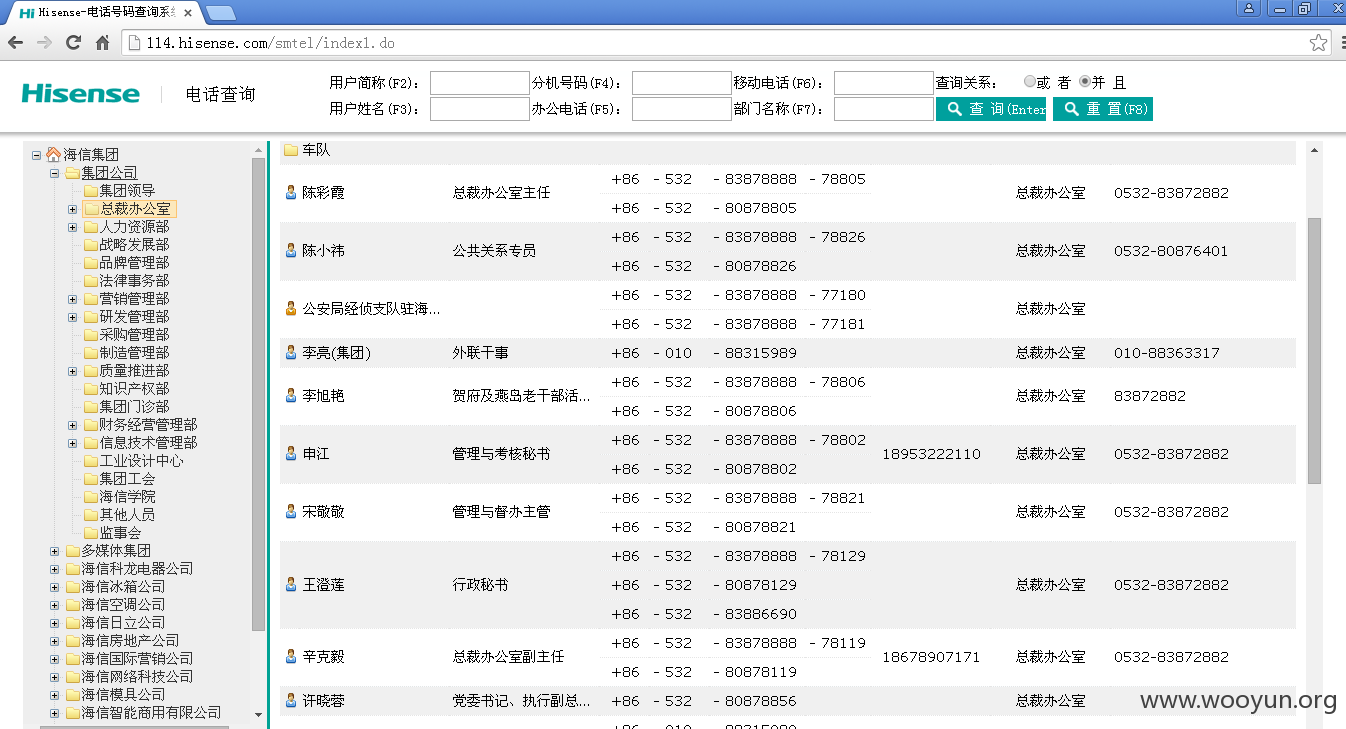
Task: Click the 车队 folder icon
Action: pos(291,150)
